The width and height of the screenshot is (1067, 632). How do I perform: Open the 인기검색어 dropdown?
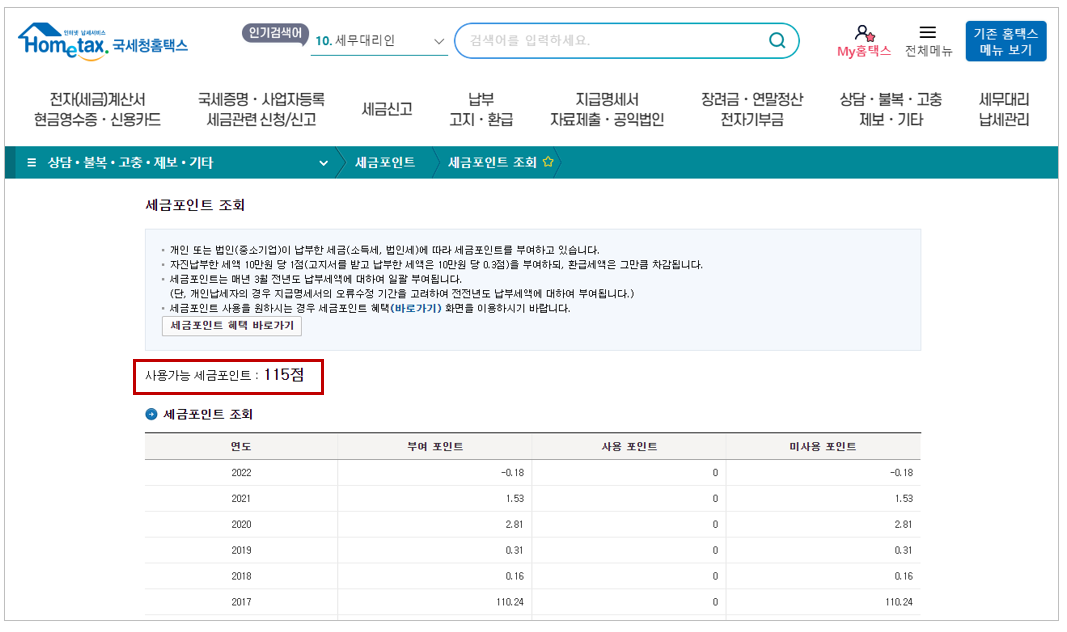438,42
